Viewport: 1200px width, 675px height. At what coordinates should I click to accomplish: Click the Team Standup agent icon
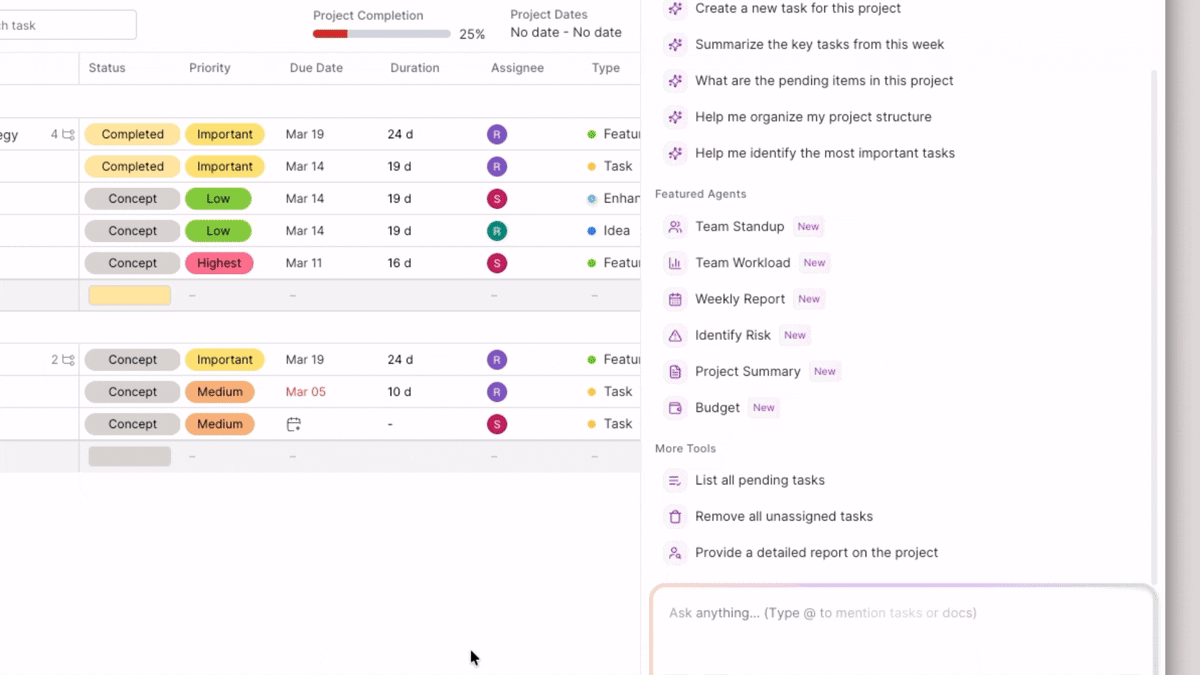675,227
